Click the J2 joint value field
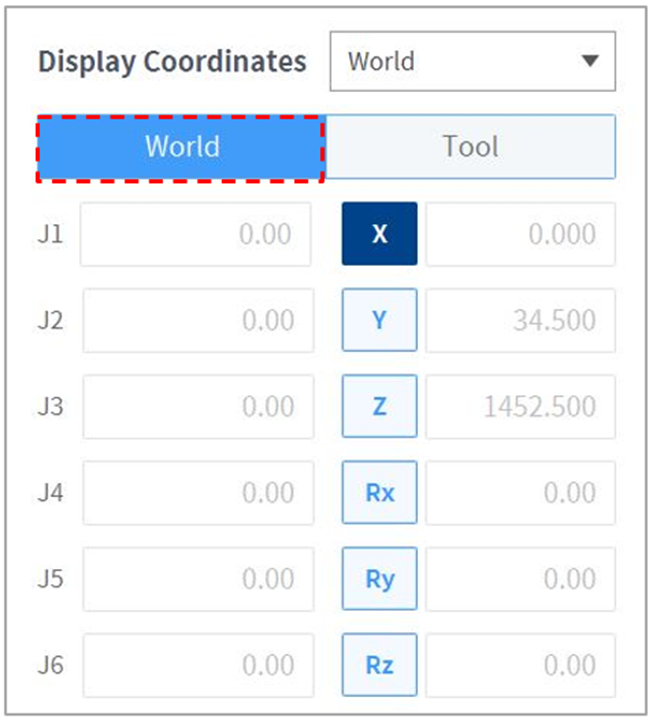The width and height of the screenshot is (649, 720). (196, 320)
